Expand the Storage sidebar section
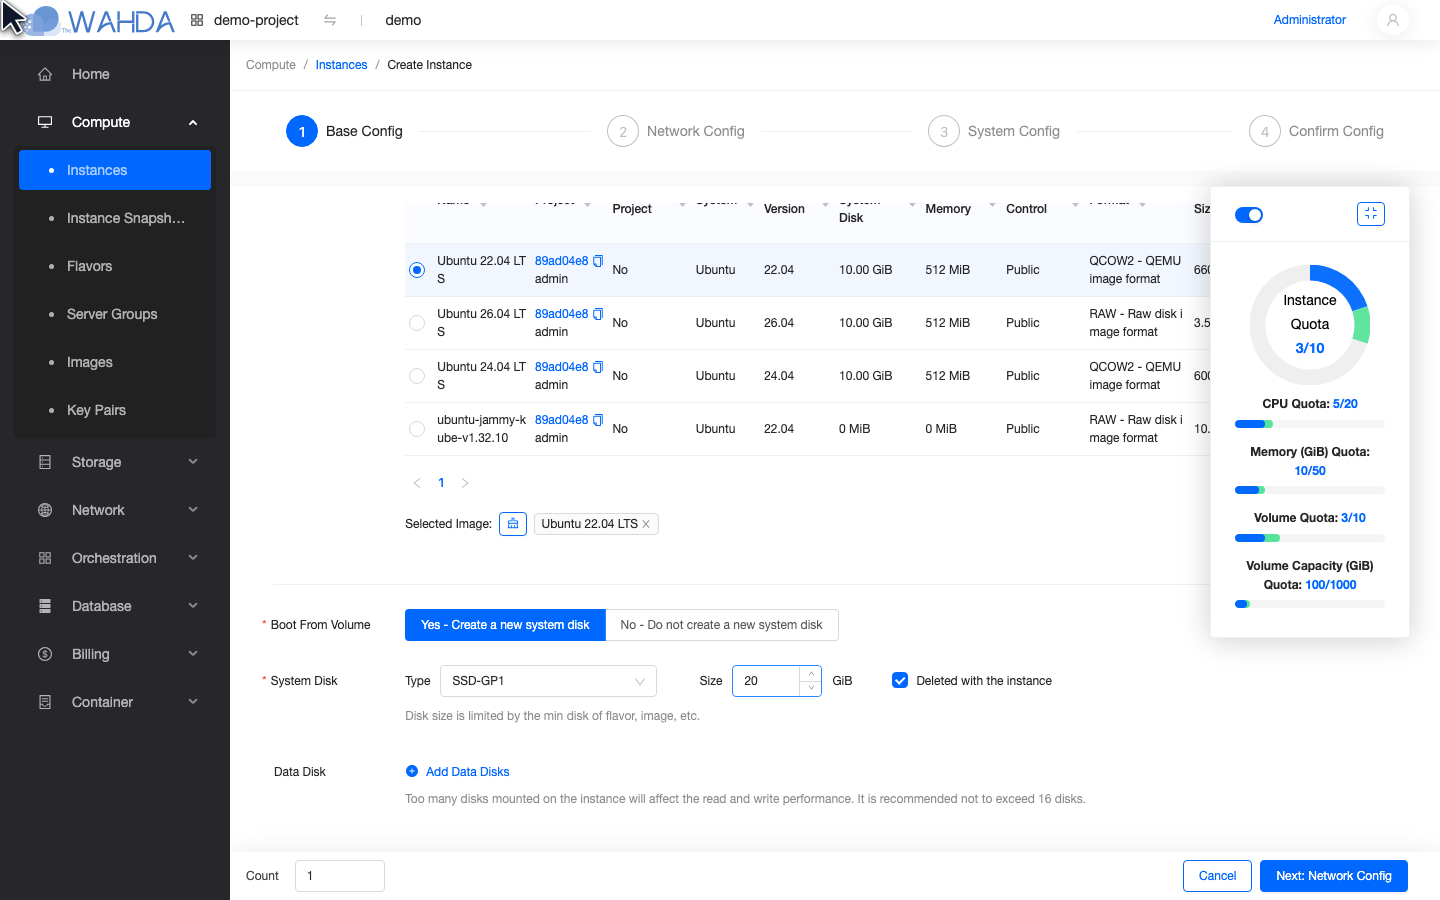 [115, 462]
